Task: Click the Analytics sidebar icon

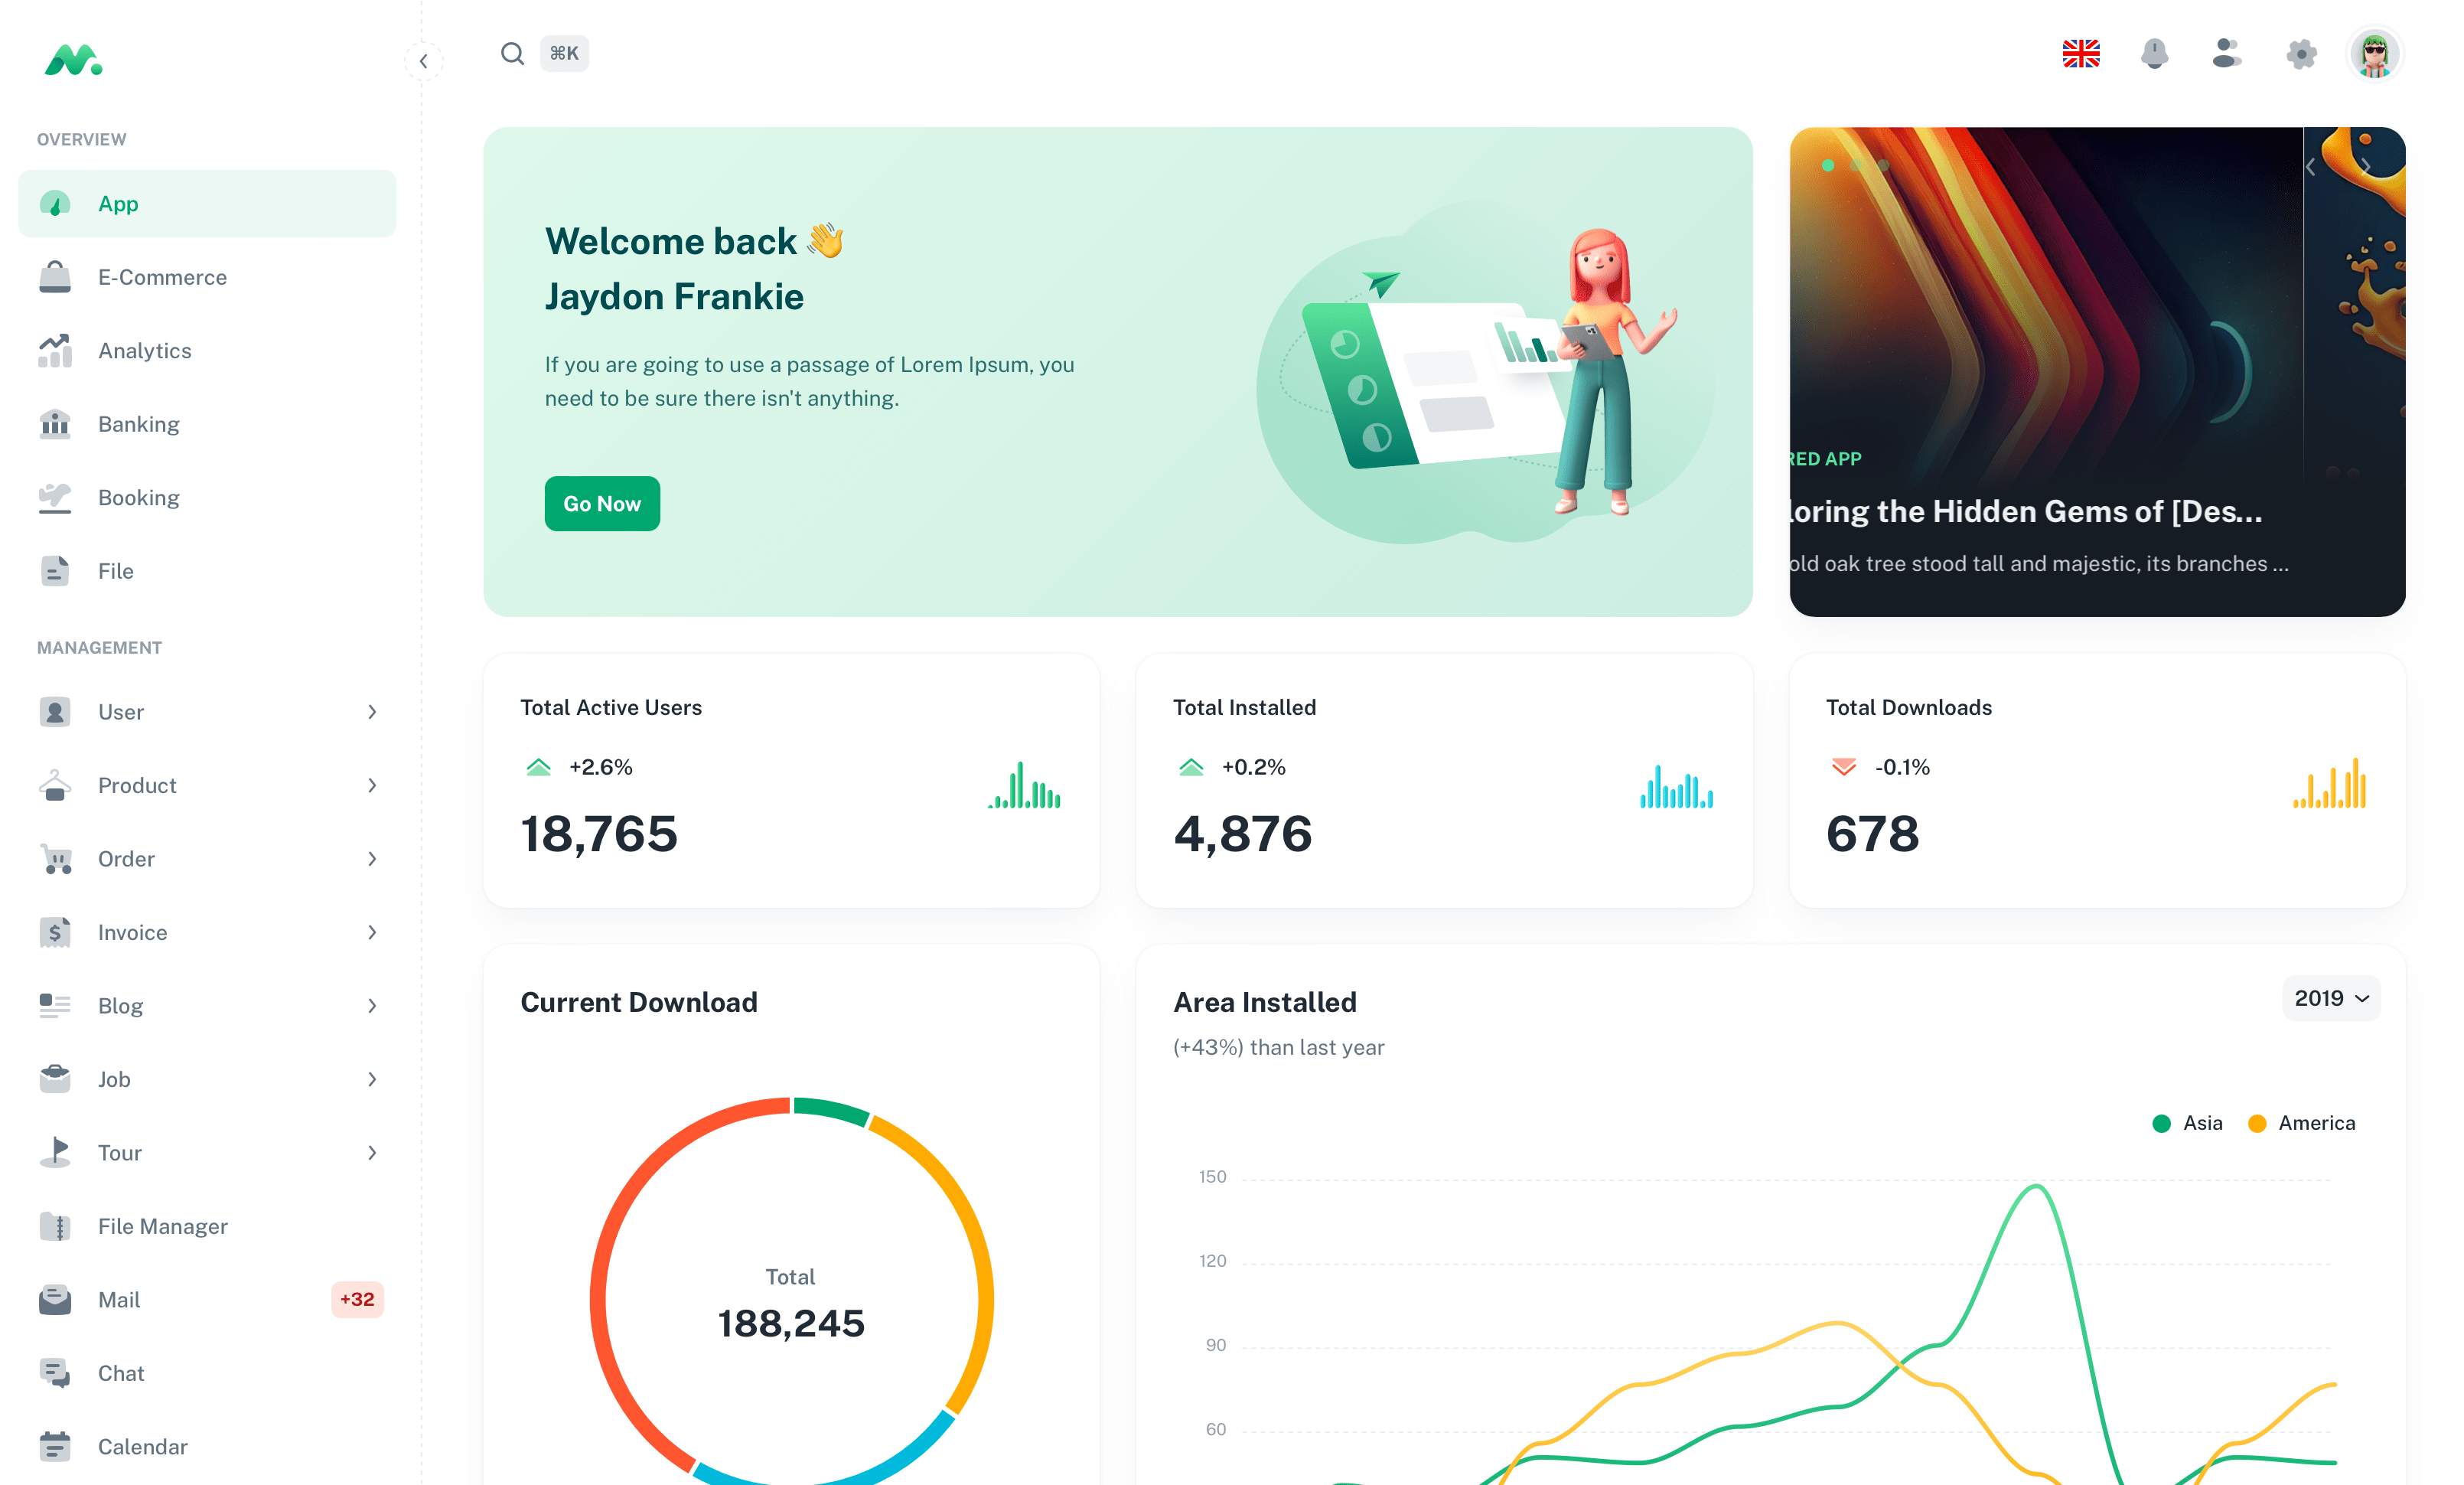Action: [53, 351]
